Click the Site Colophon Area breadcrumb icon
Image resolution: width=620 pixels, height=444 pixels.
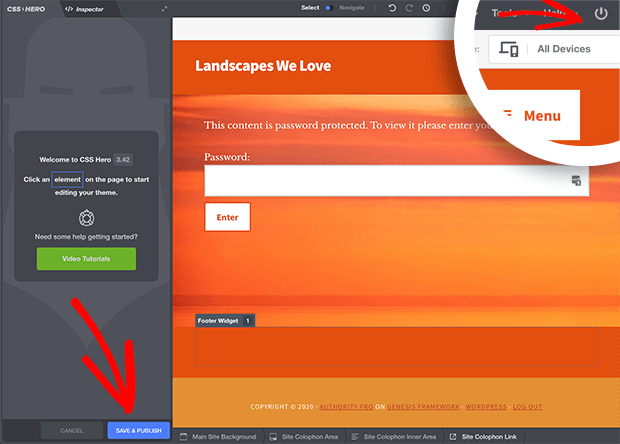click(273, 437)
